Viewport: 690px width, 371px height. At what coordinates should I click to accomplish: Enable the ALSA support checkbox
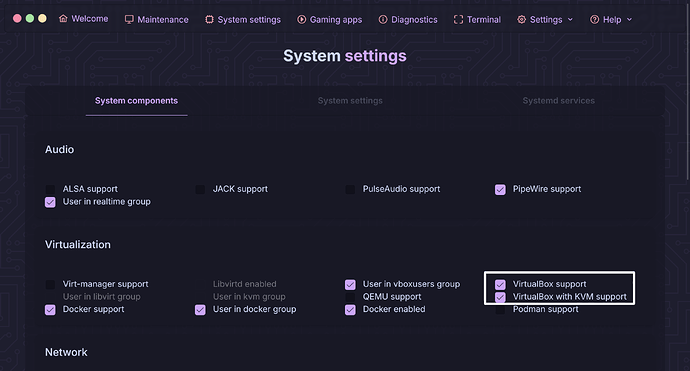coord(50,189)
